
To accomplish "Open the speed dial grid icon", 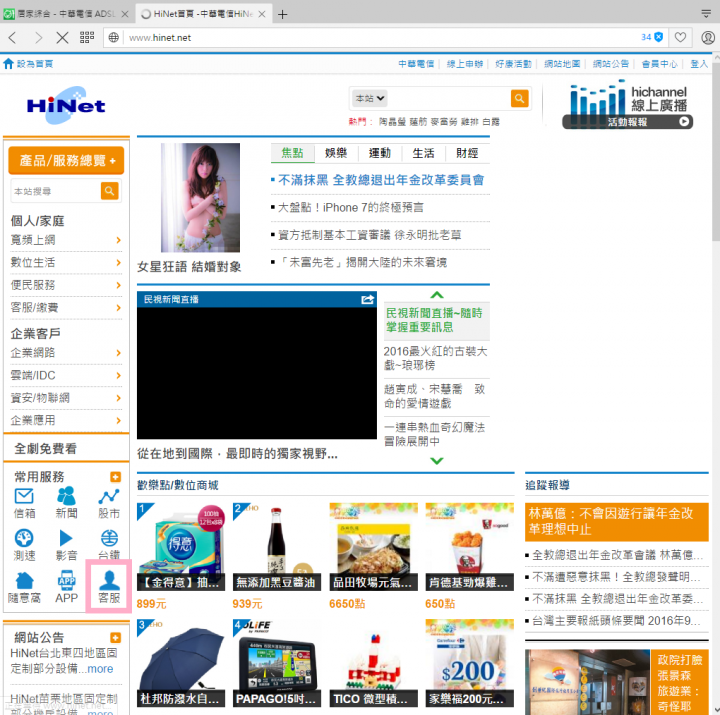I will pyautogui.click(x=87, y=38).
